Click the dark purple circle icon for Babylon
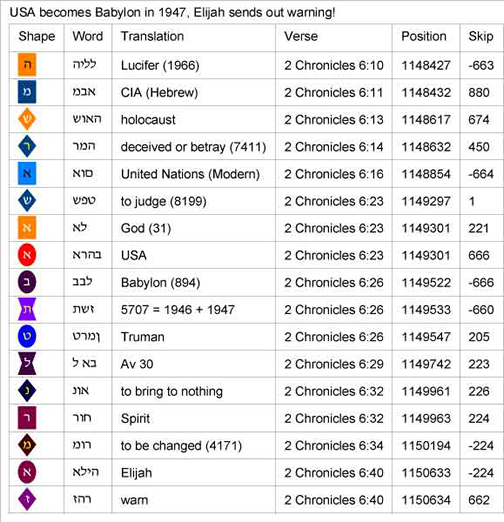This screenshot has width=504, height=522. [27, 282]
